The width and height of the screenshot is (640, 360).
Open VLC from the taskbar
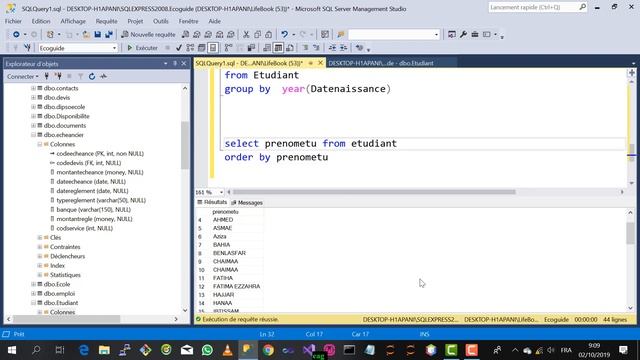[x=228, y=350]
